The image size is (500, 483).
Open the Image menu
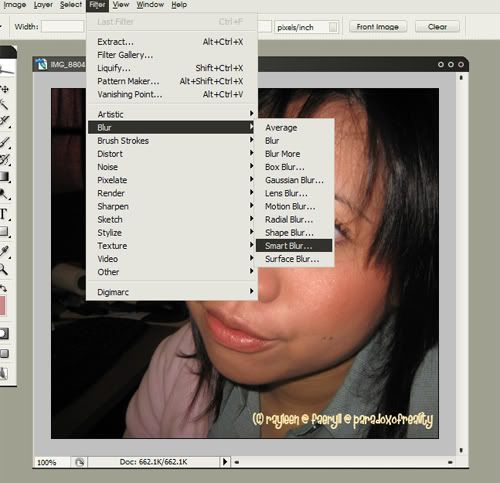point(15,5)
